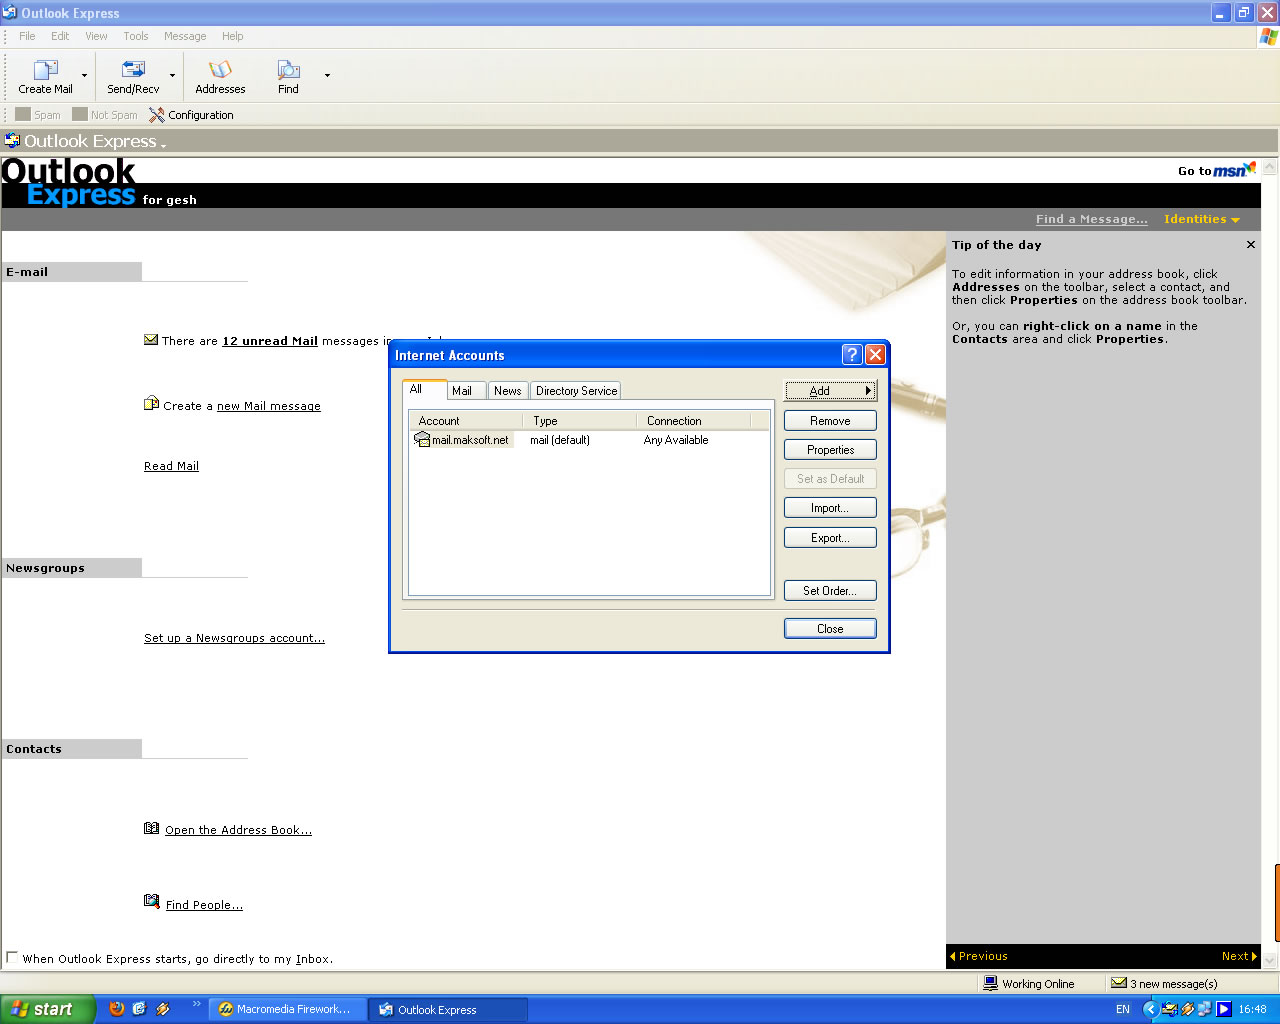The image size is (1280, 1024).
Task: Click the Remove button
Action: point(830,421)
